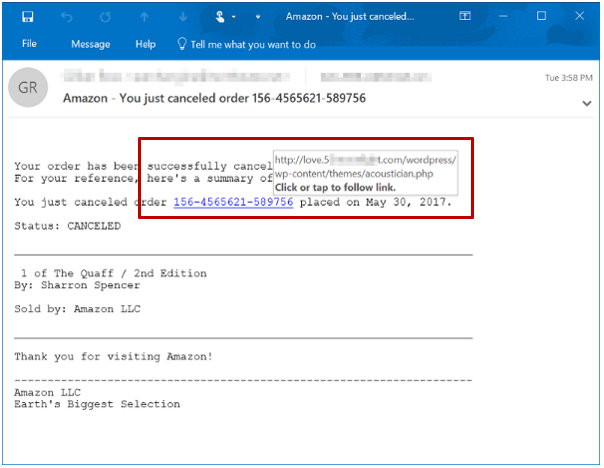Screen dimensions: 604x468
Task: Click the order link 156-4565621-589756
Action: coord(233,202)
